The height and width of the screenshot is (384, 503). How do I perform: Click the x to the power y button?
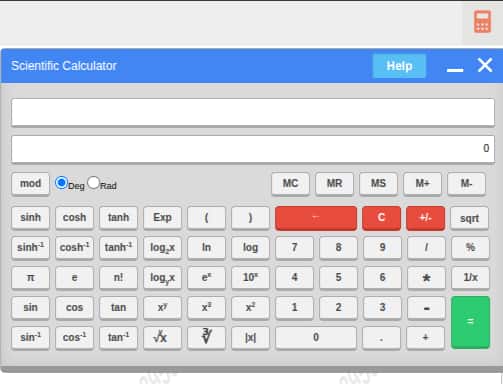[x=162, y=308]
